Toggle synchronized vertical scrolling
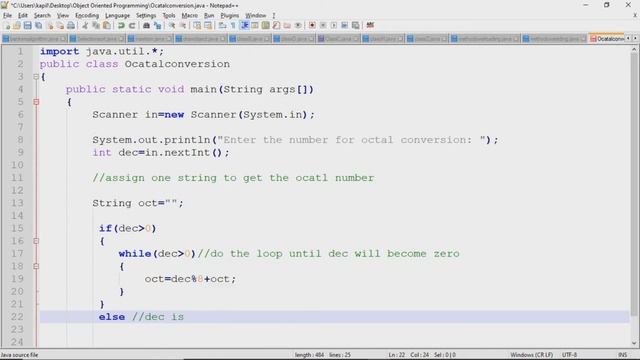The width and height of the screenshot is (640, 360). click(x=197, y=25)
